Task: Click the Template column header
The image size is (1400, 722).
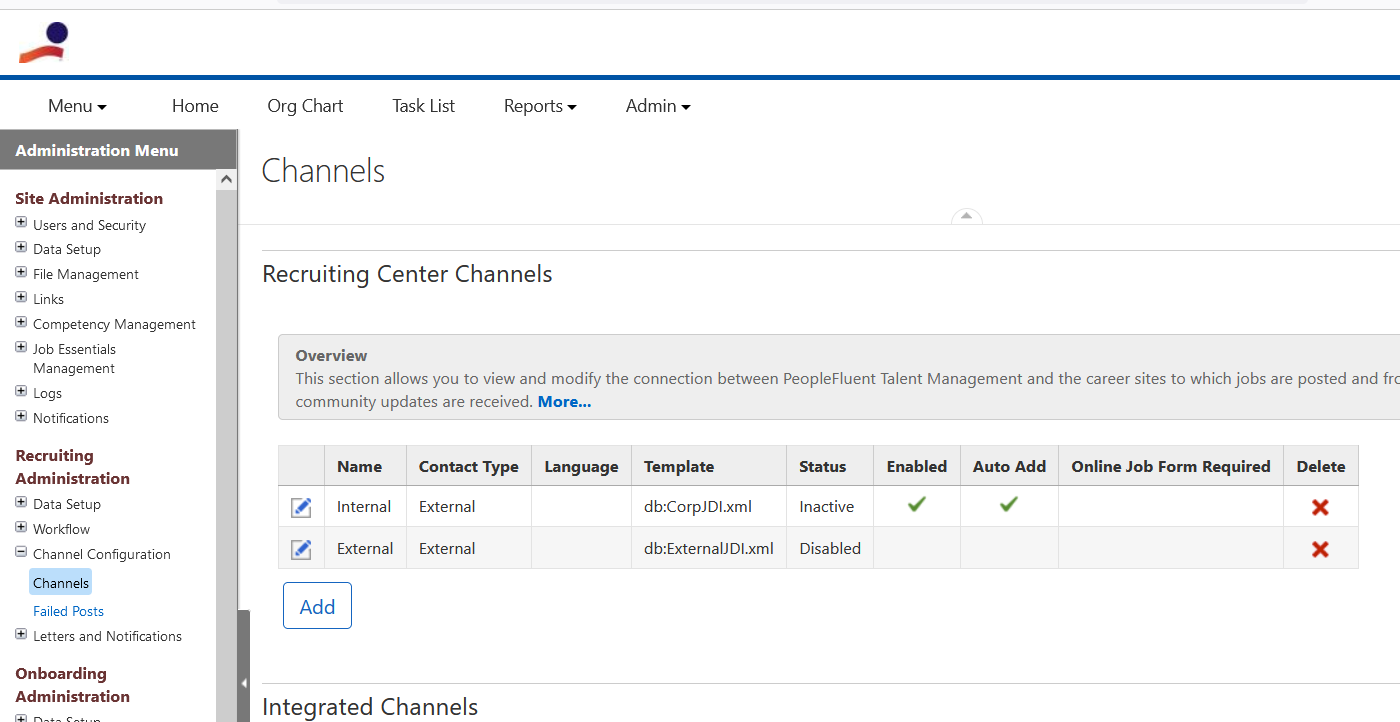Action: pyautogui.click(x=709, y=466)
